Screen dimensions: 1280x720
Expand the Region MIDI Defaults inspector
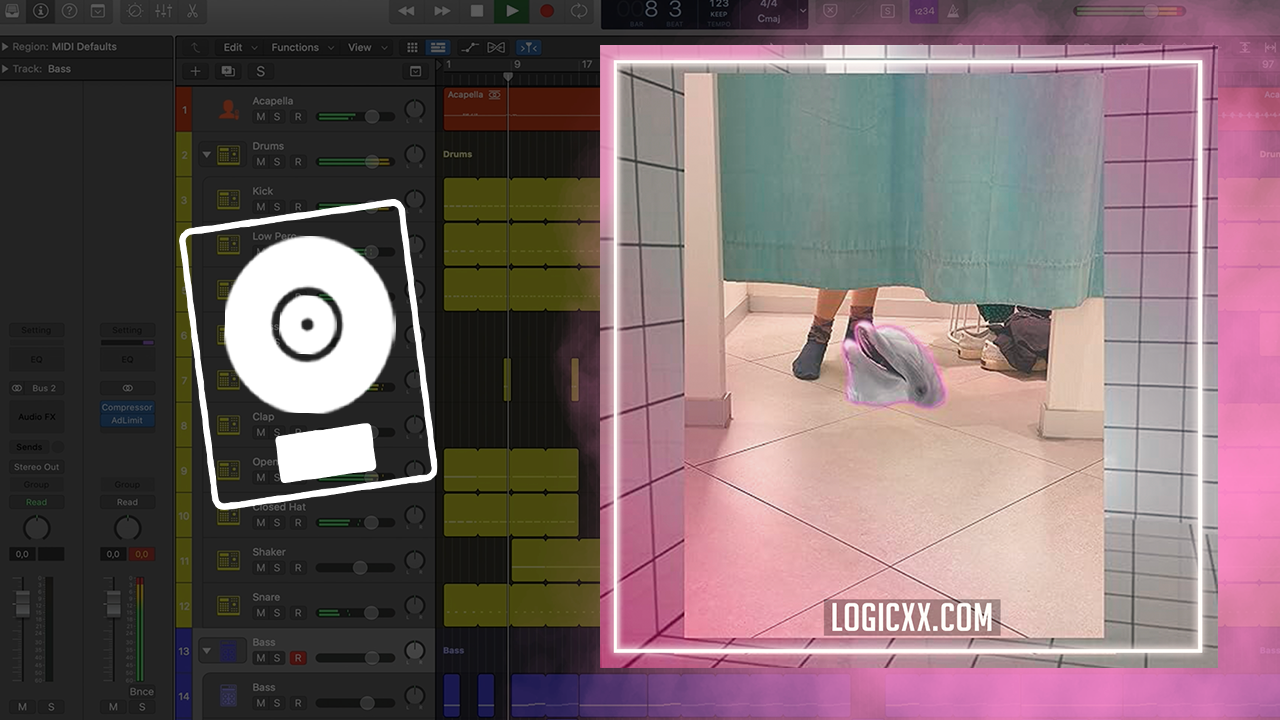coord(6,47)
